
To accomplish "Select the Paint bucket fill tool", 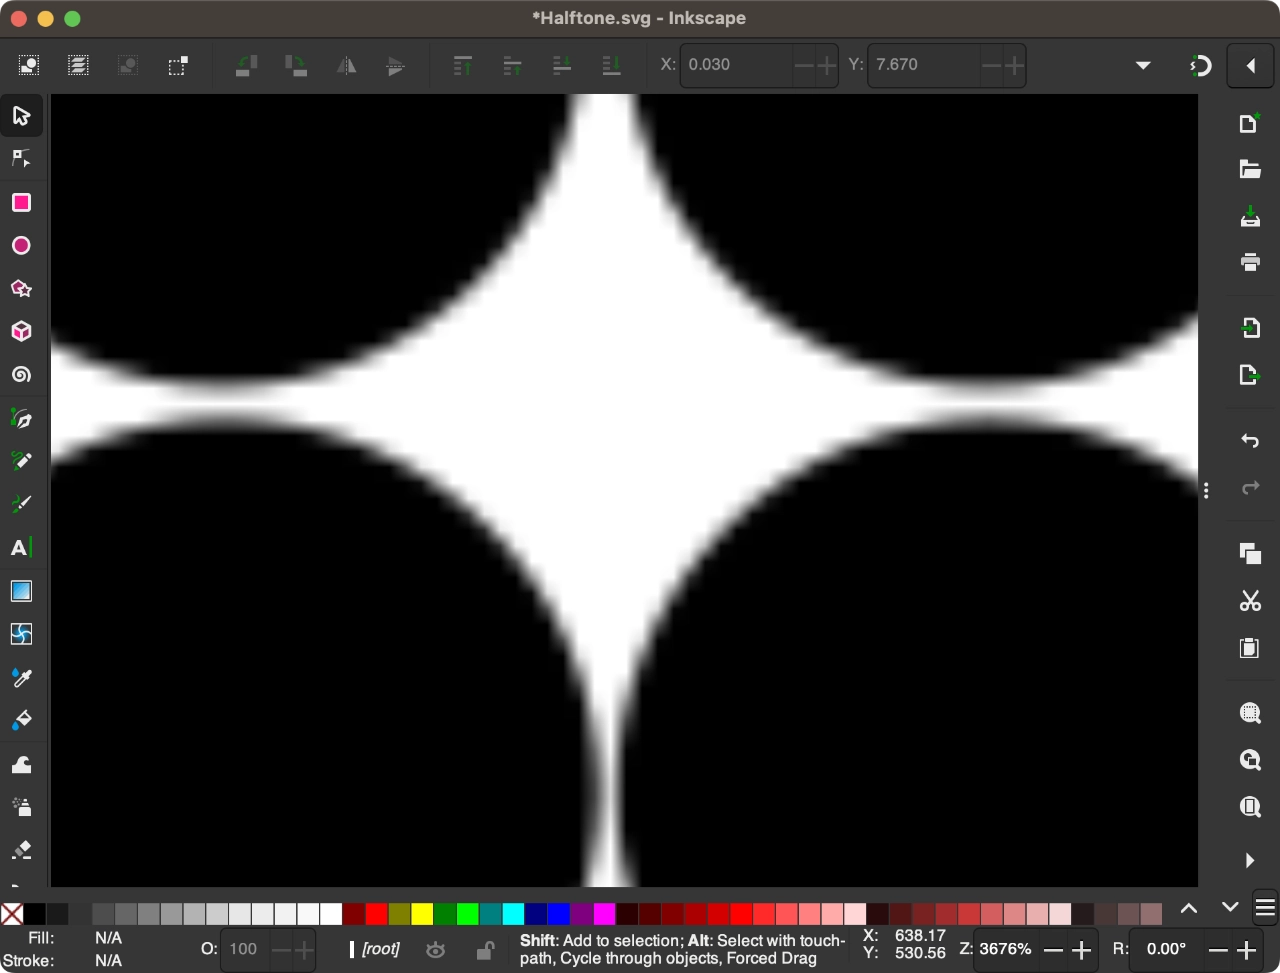I will coord(21,721).
